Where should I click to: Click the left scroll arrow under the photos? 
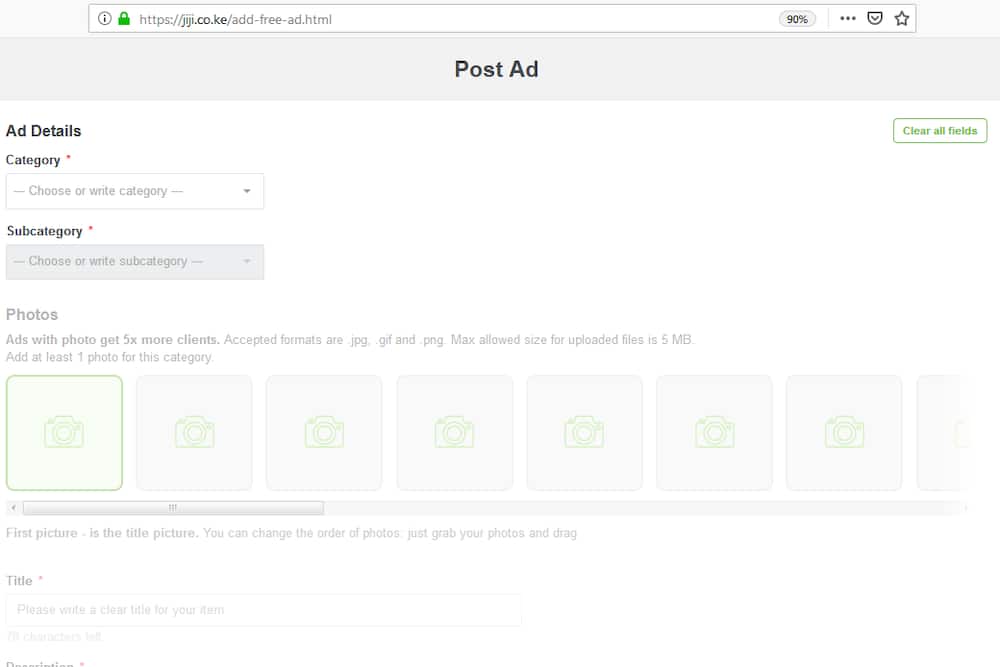(13, 508)
